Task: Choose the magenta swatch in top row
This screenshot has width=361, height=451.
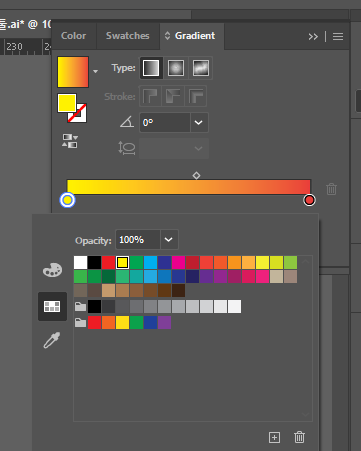Action: click(178, 263)
